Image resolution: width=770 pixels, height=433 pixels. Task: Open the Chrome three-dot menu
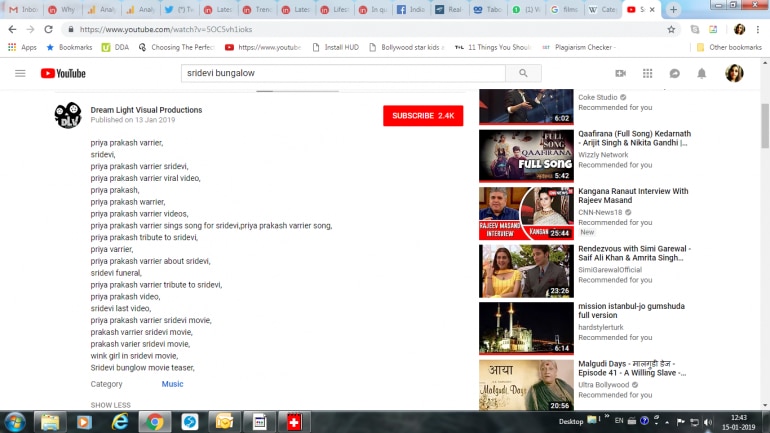pos(759,29)
